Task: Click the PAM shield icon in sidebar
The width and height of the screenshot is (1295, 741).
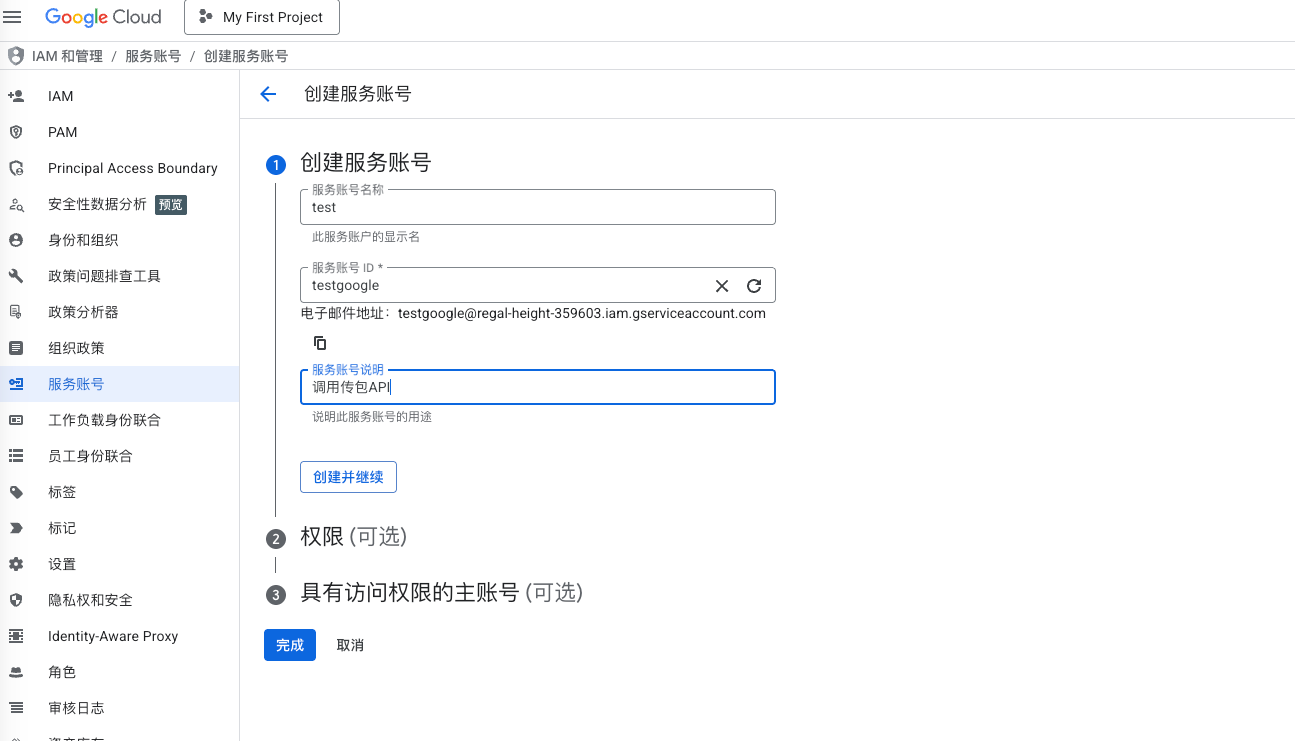Action: click(x=16, y=132)
